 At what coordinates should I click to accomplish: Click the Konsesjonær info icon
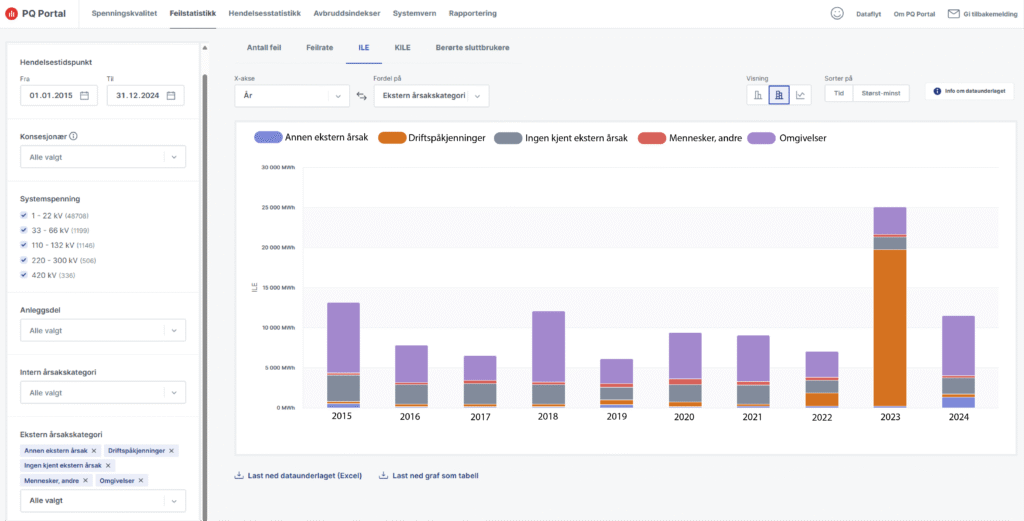pos(74,137)
